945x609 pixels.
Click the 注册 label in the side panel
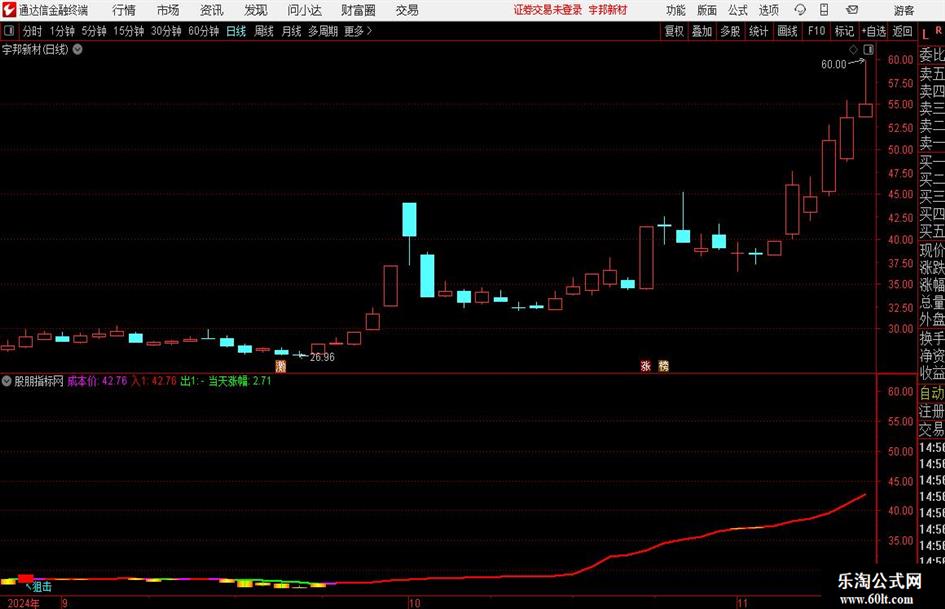click(932, 411)
